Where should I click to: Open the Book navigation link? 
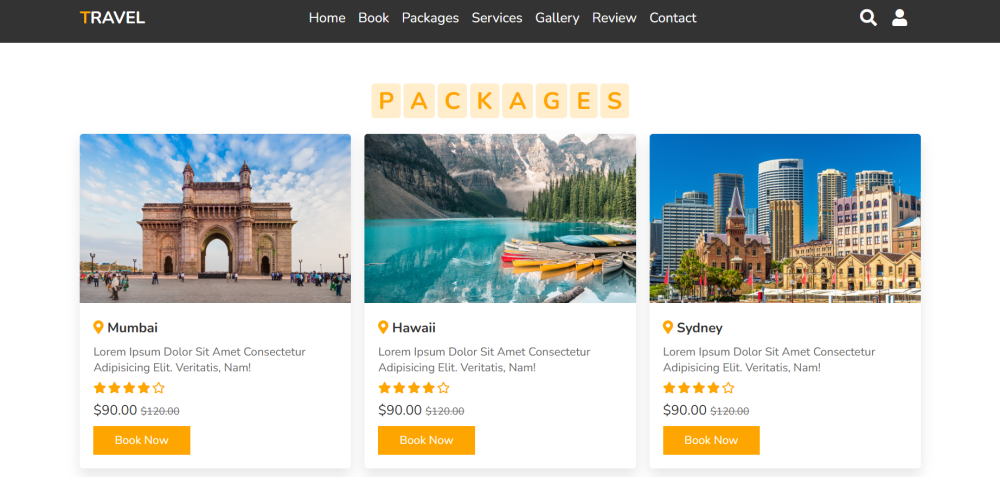pyautogui.click(x=374, y=18)
